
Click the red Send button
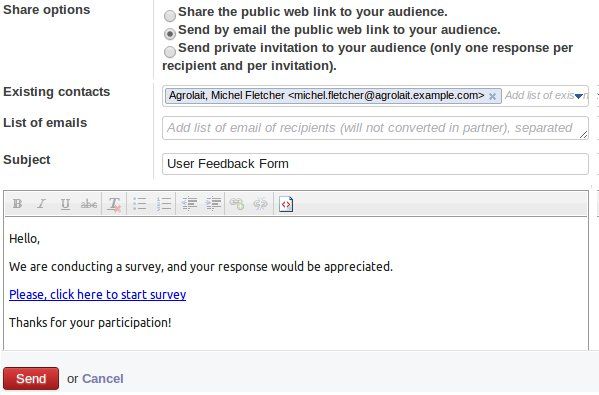coord(31,379)
